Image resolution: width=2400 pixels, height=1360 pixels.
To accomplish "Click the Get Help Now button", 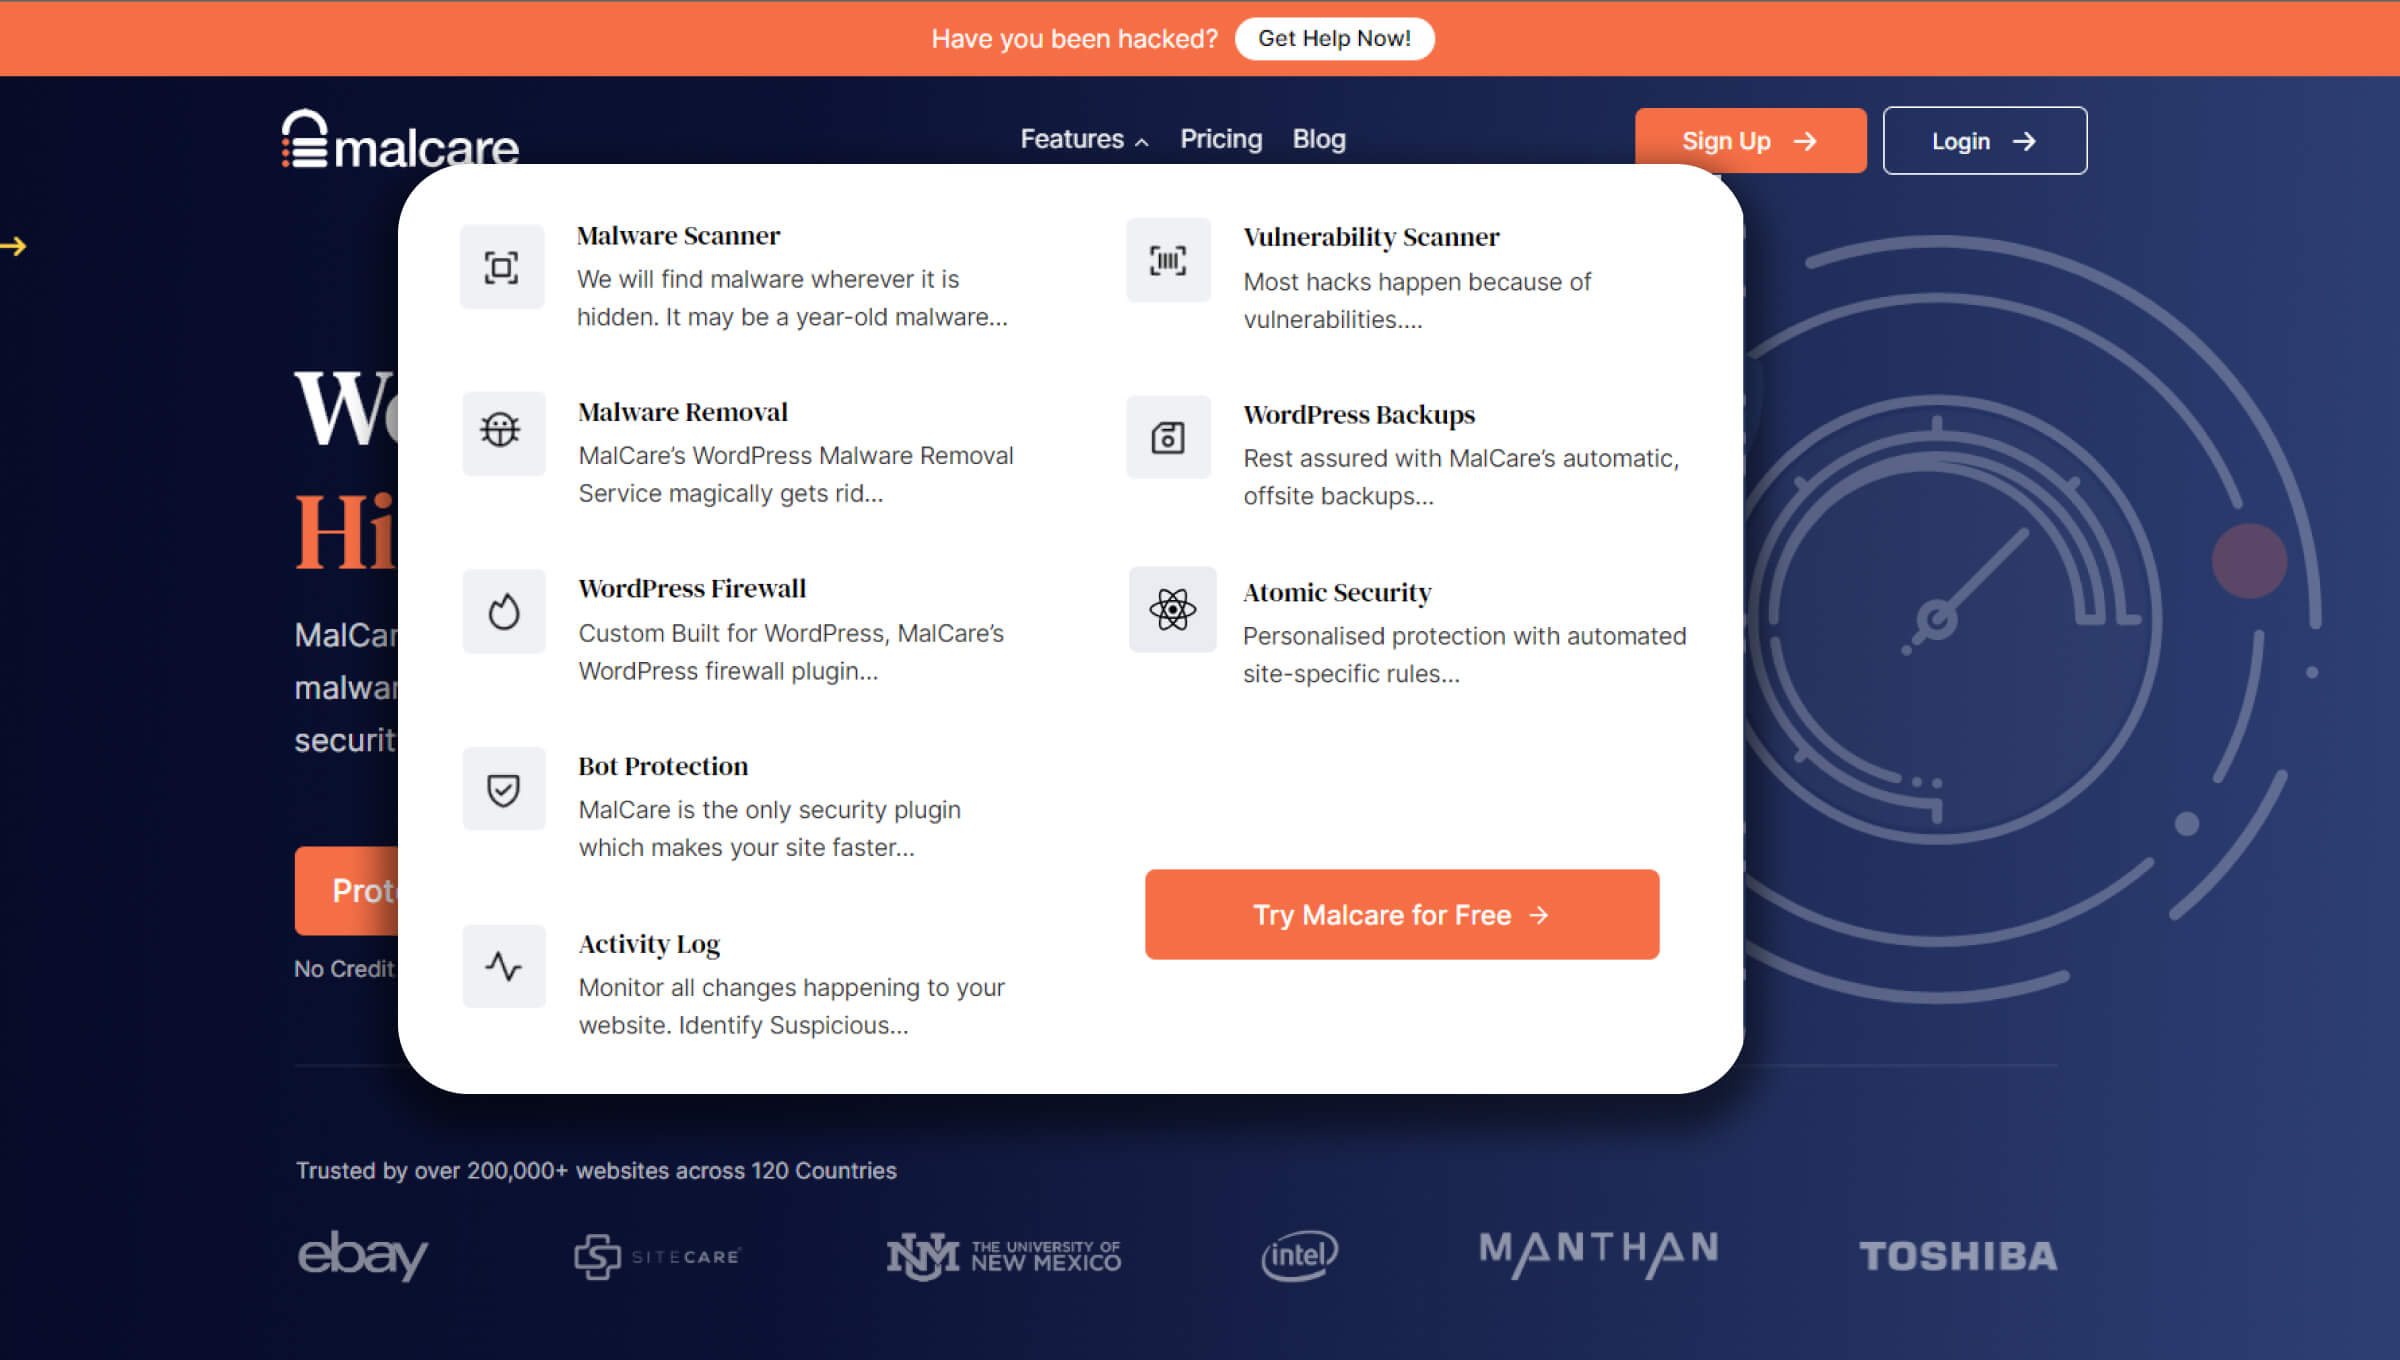I will [x=1334, y=38].
